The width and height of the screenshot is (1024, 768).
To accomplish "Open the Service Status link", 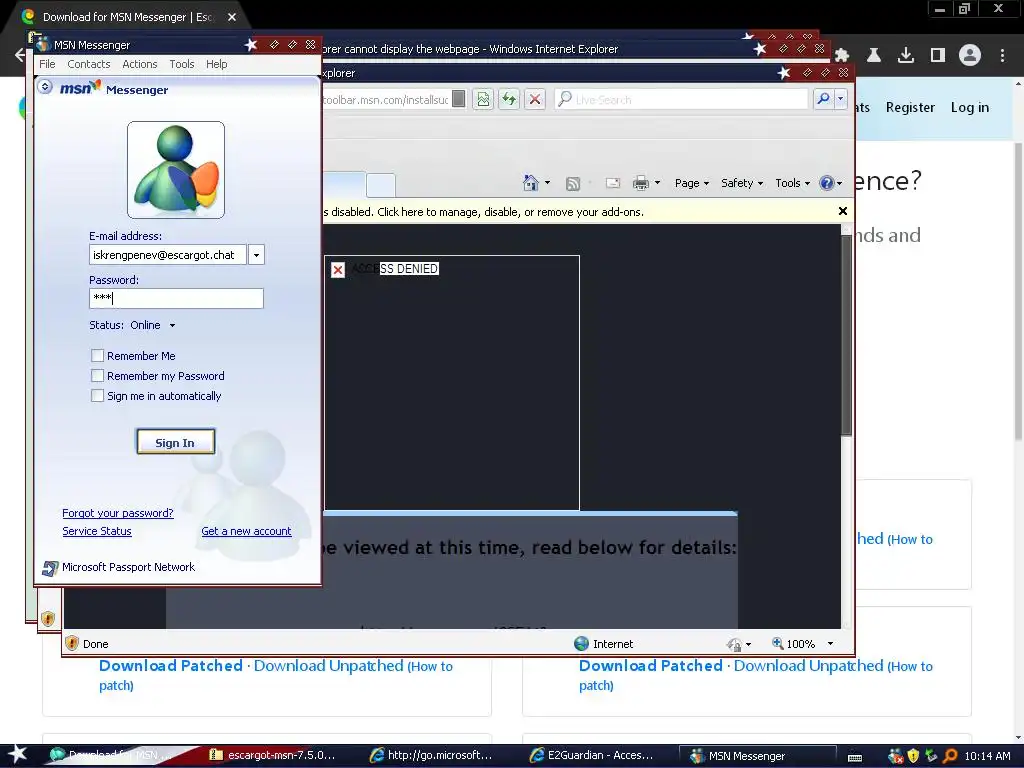I will coord(97,532).
